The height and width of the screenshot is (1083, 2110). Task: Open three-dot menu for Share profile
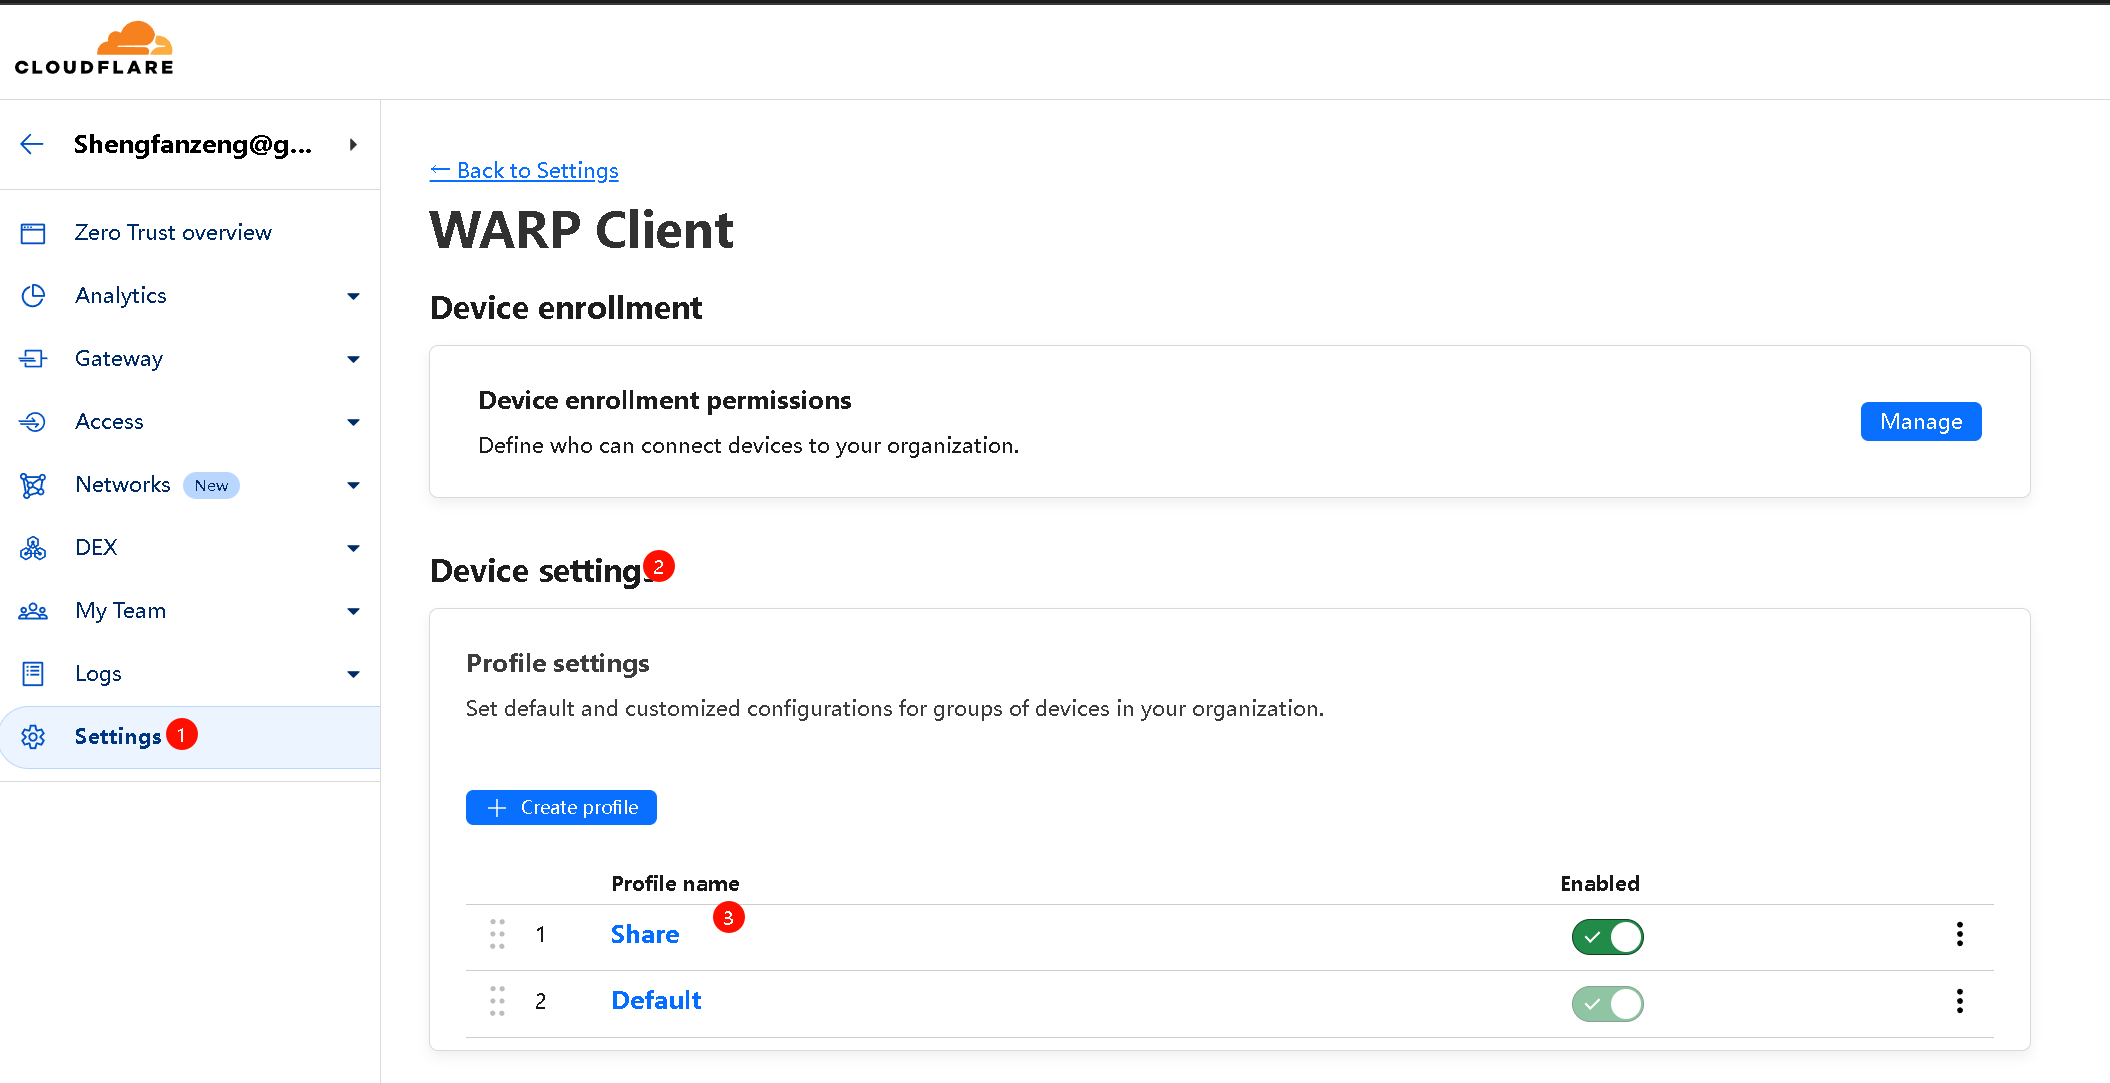pos(1959,934)
